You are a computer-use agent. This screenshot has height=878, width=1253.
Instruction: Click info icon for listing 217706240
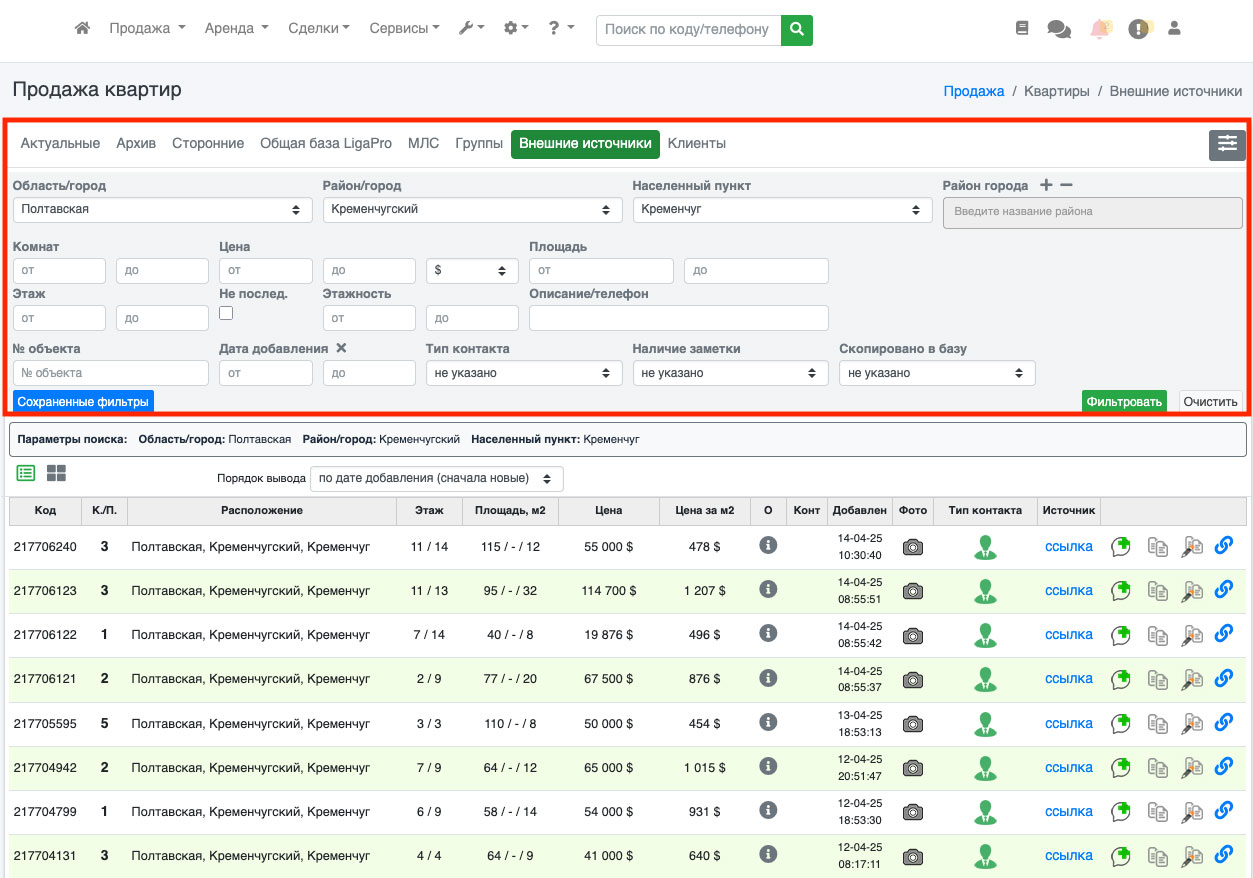768,545
